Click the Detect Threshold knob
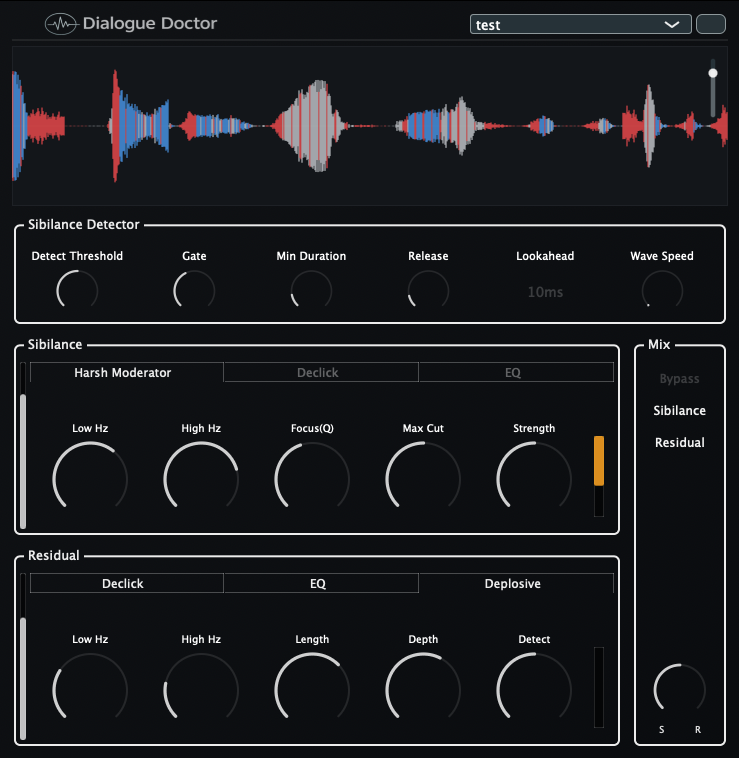 77,291
